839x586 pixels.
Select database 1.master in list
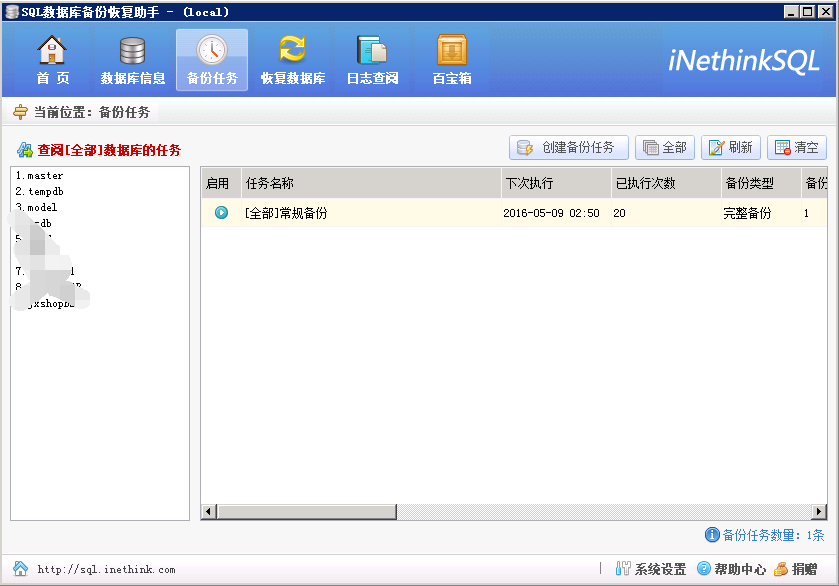tap(39, 176)
